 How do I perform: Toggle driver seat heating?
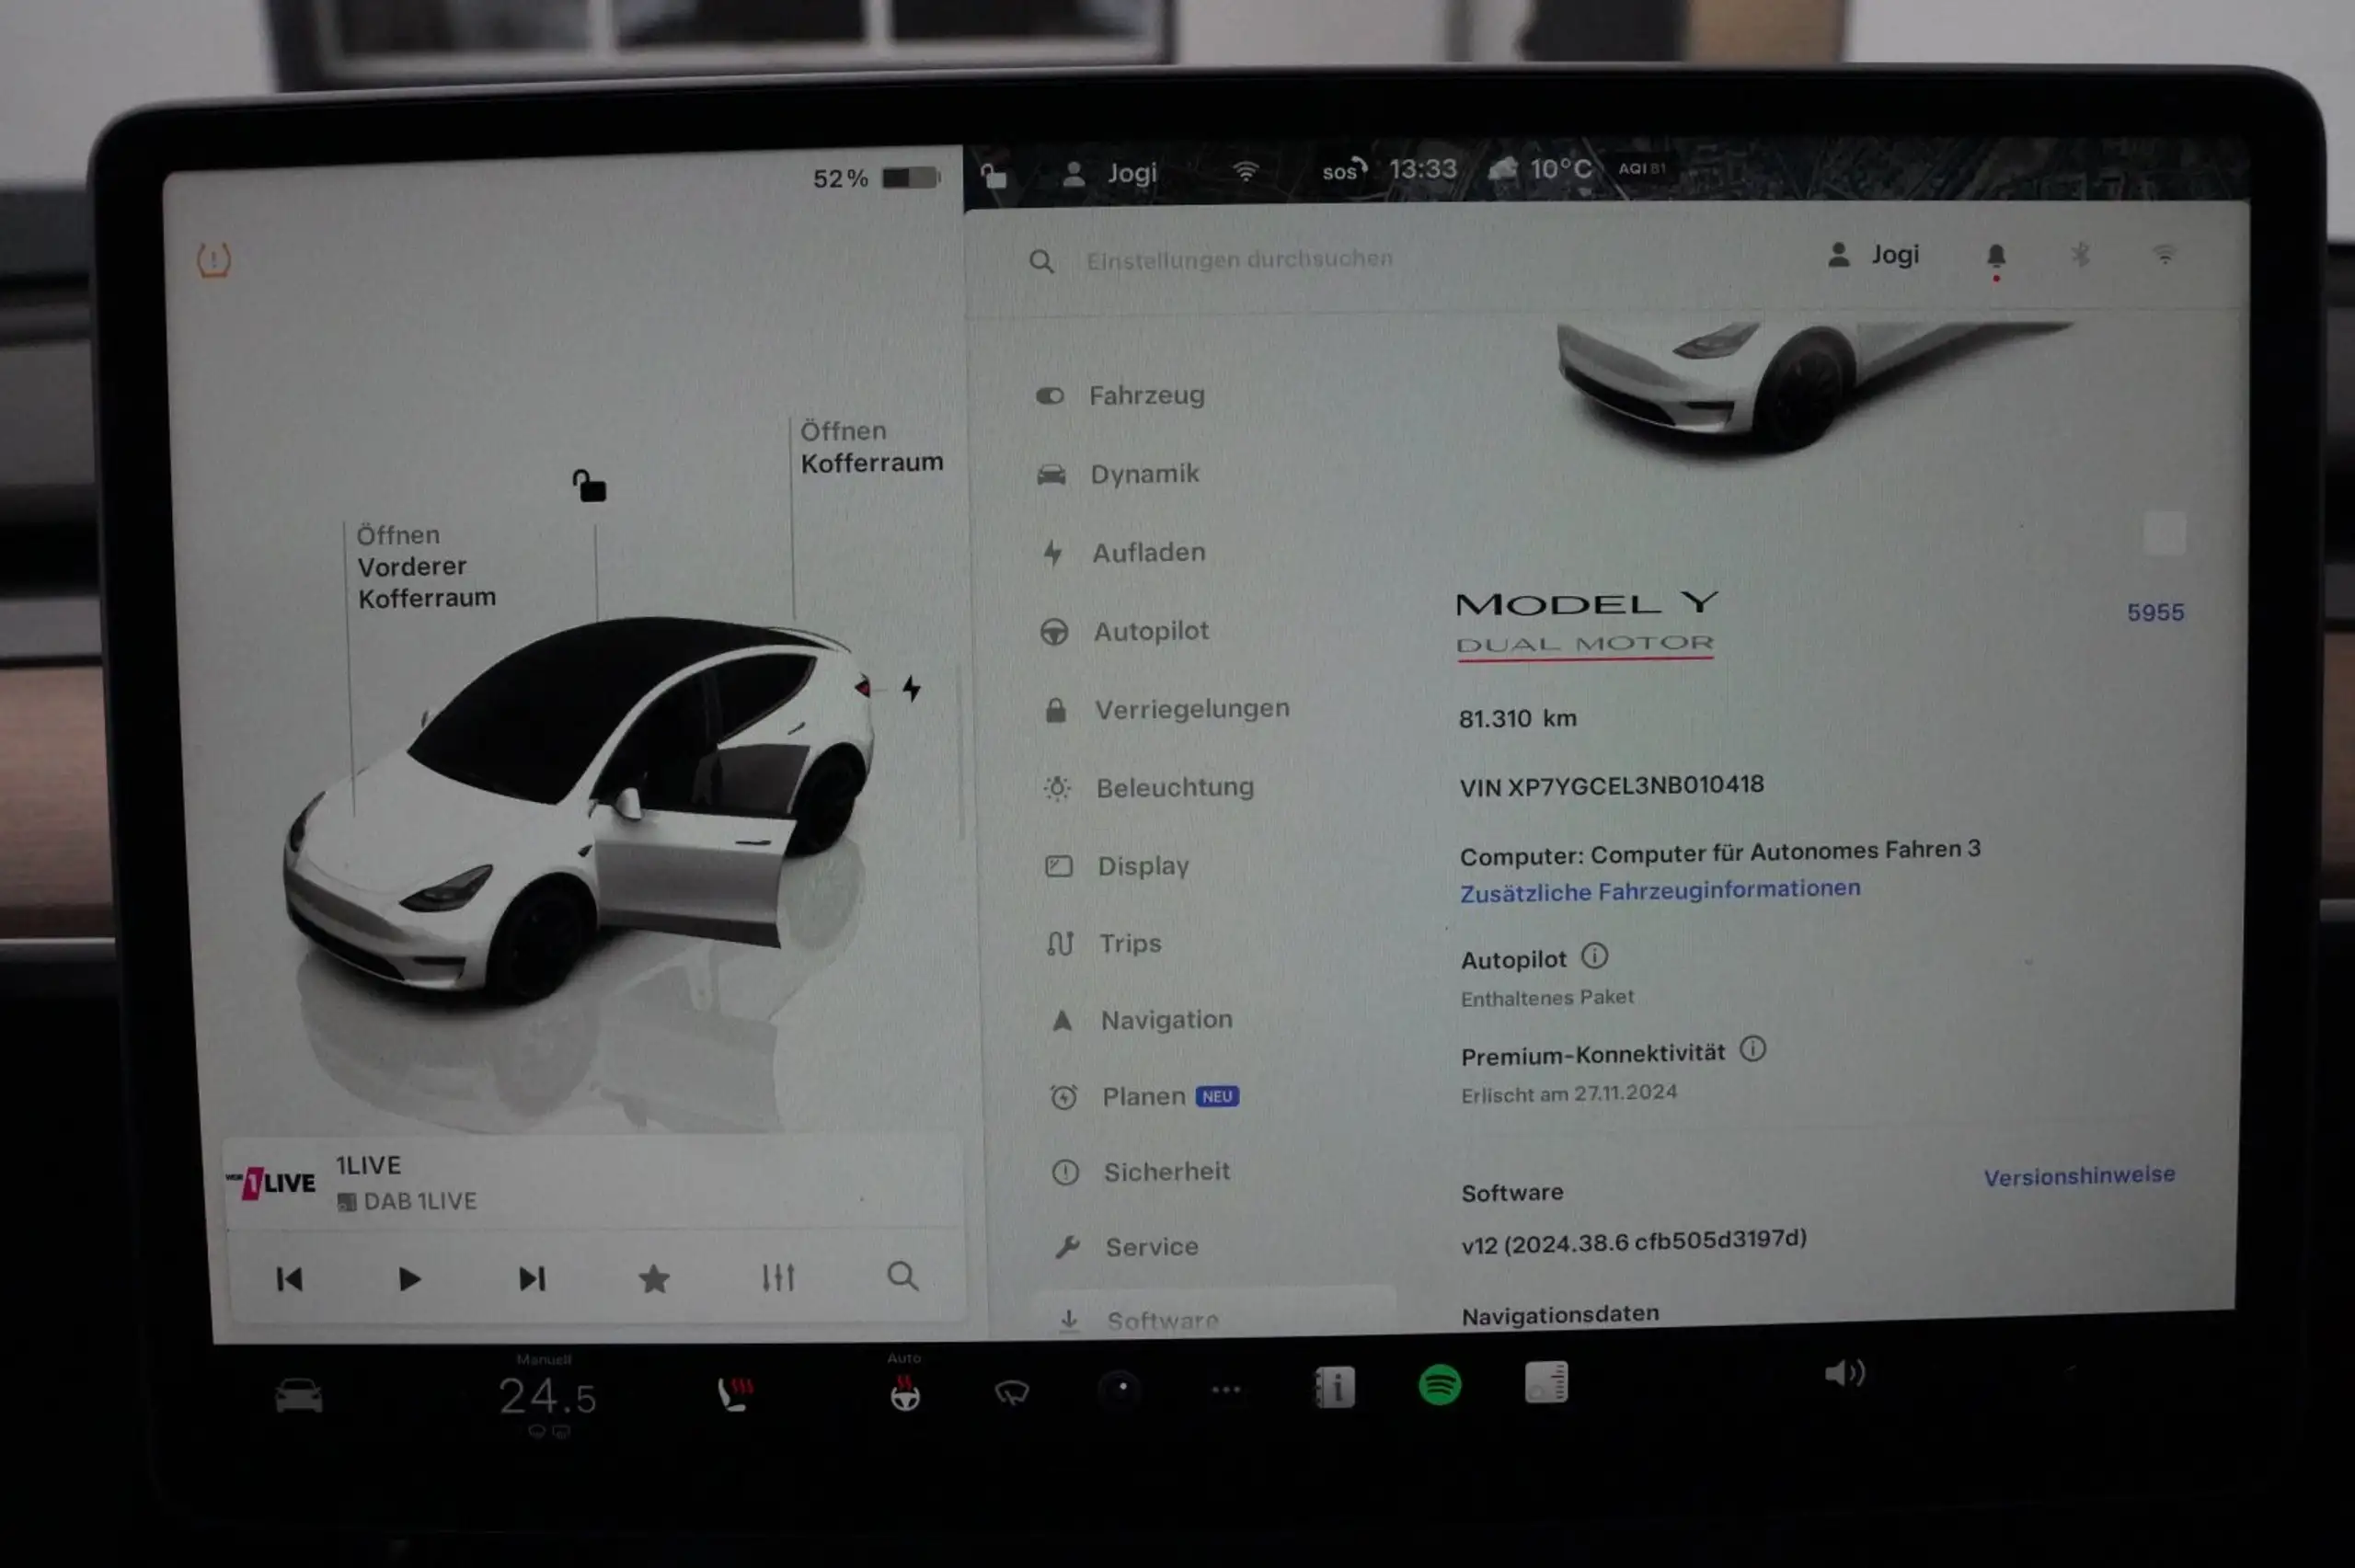737,1393
